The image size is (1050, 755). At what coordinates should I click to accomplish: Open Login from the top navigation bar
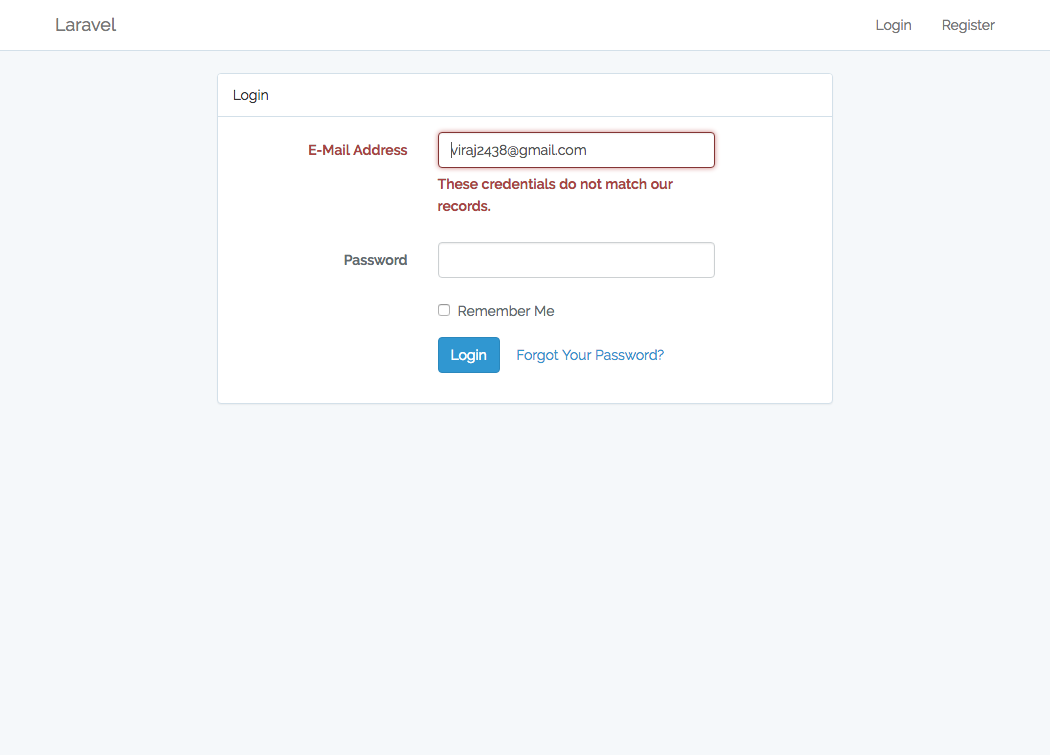pos(893,25)
